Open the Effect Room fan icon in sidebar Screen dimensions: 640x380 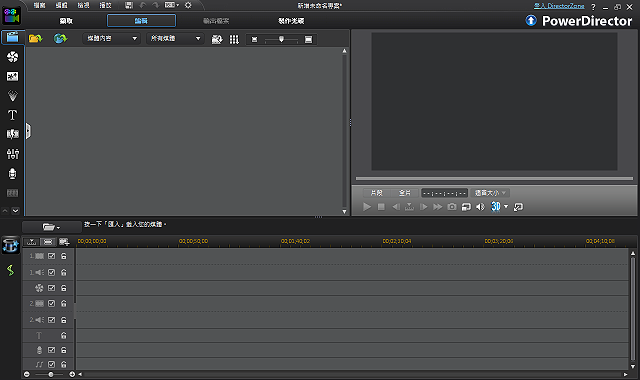tap(12, 57)
